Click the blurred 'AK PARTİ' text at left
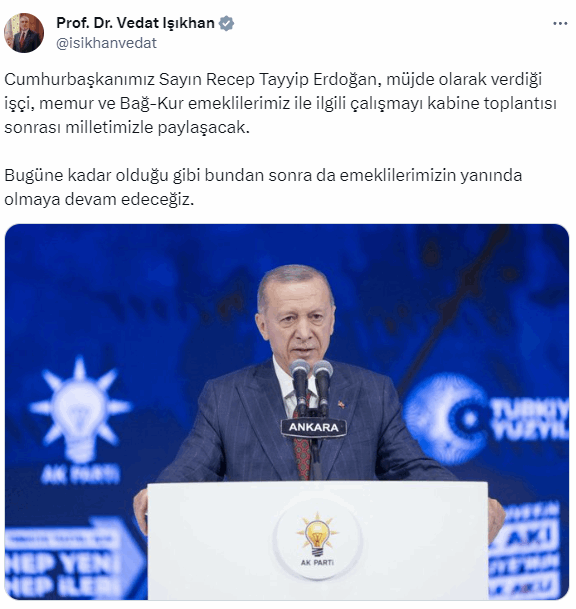This screenshot has width=576, height=609. [80, 475]
